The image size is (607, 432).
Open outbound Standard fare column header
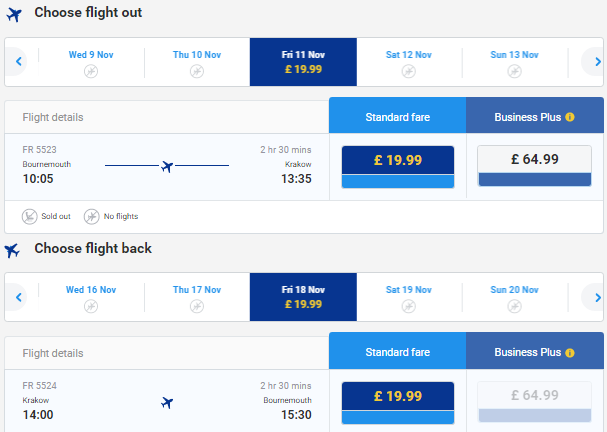(x=398, y=115)
